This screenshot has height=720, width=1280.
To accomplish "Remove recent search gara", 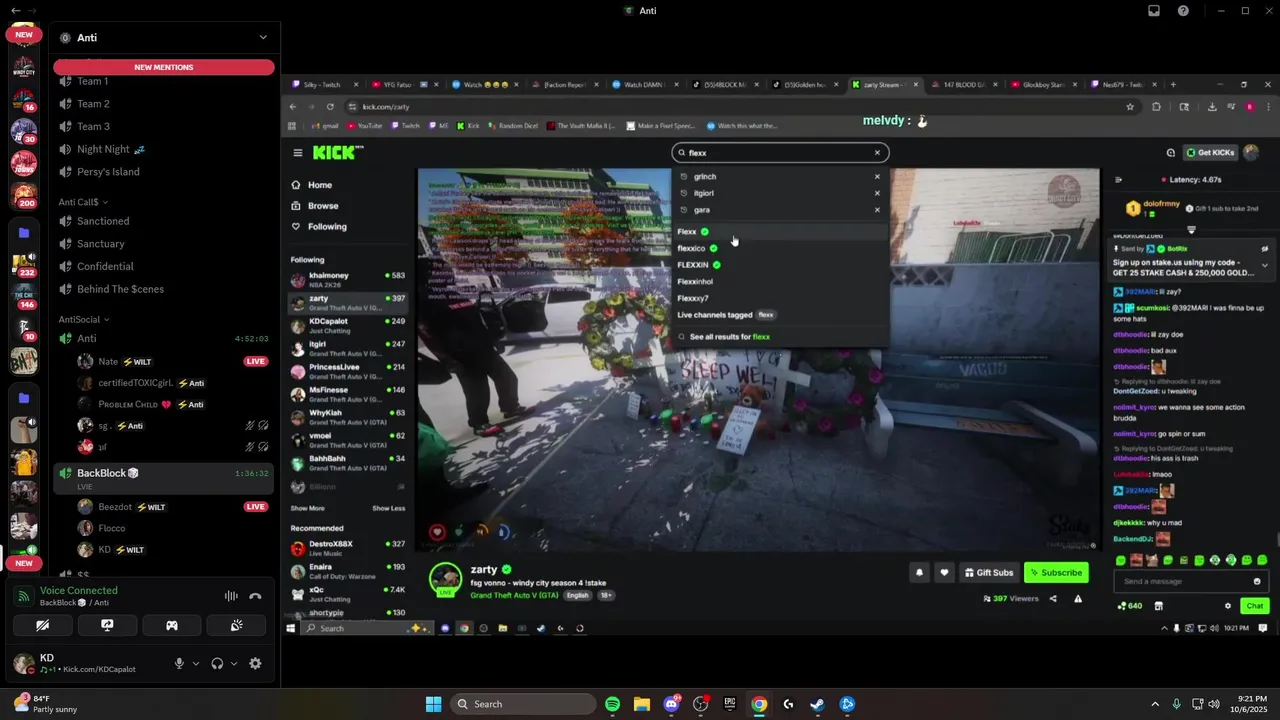I will tap(877, 210).
